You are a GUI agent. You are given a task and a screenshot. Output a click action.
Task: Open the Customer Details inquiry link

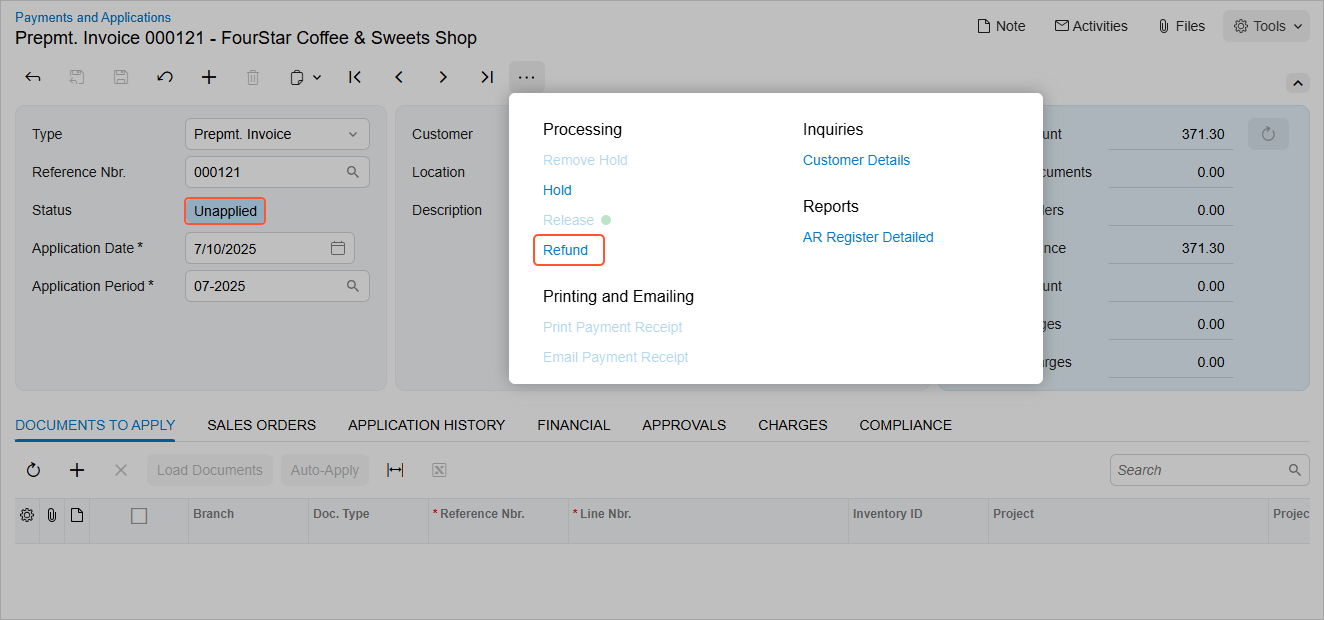pyautogui.click(x=856, y=160)
